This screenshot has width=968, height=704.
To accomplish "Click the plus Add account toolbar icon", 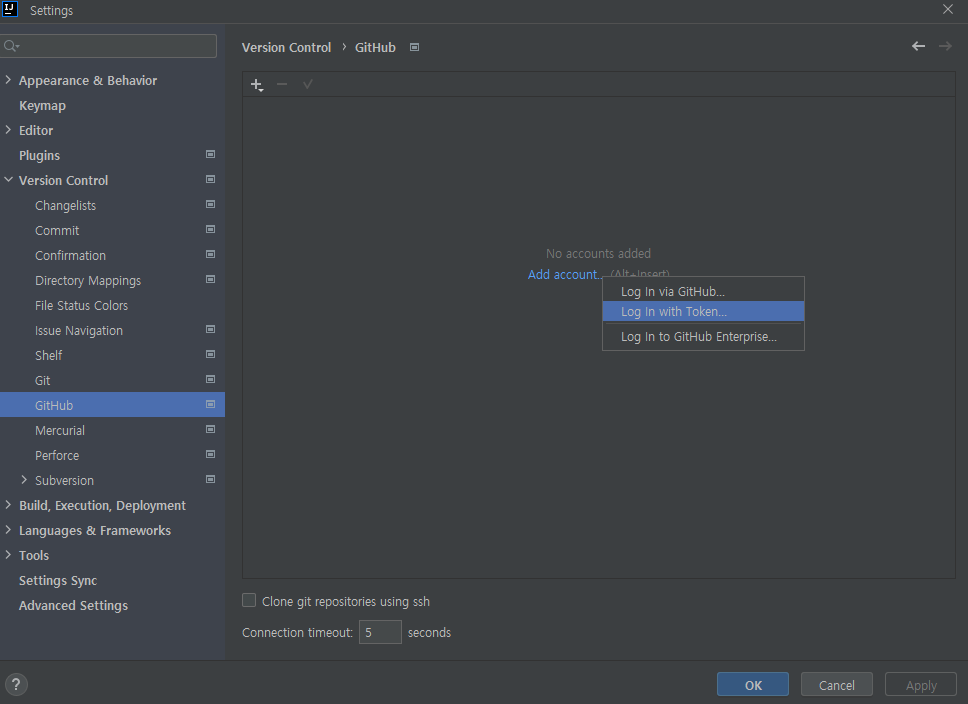I will coord(257,85).
